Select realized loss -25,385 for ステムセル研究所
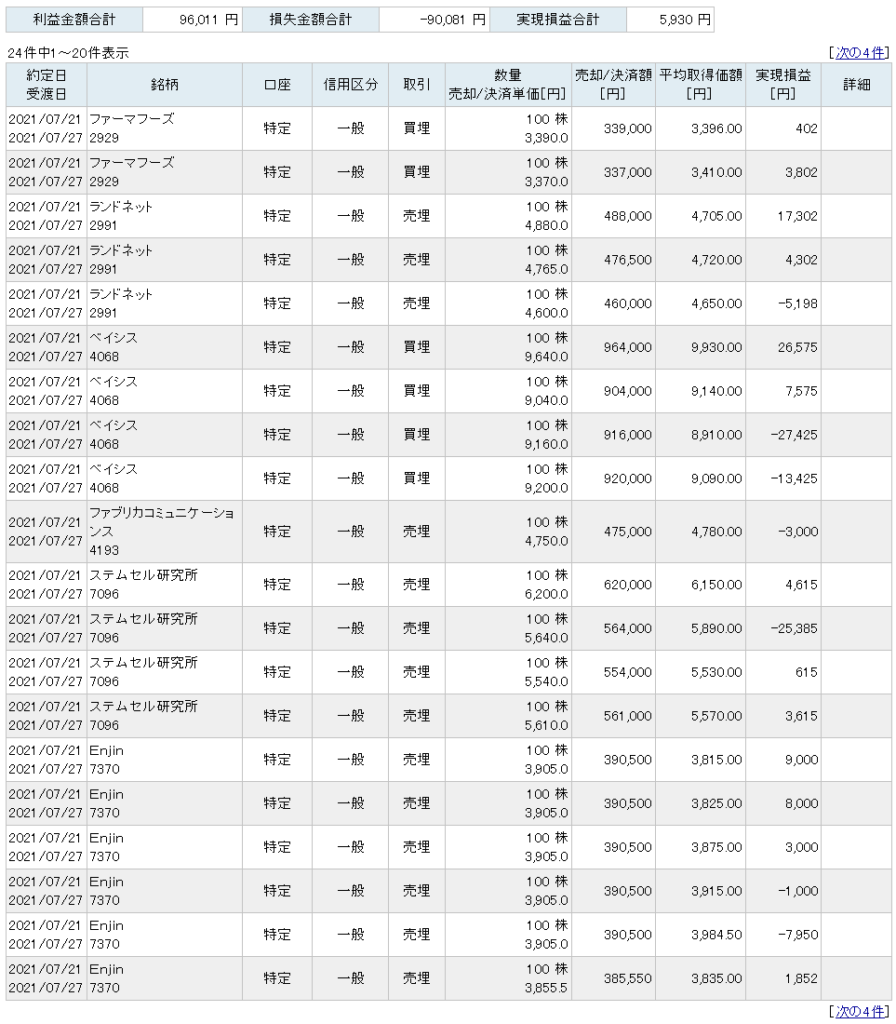Screen dimensions: 896x1024 [x=783, y=628]
